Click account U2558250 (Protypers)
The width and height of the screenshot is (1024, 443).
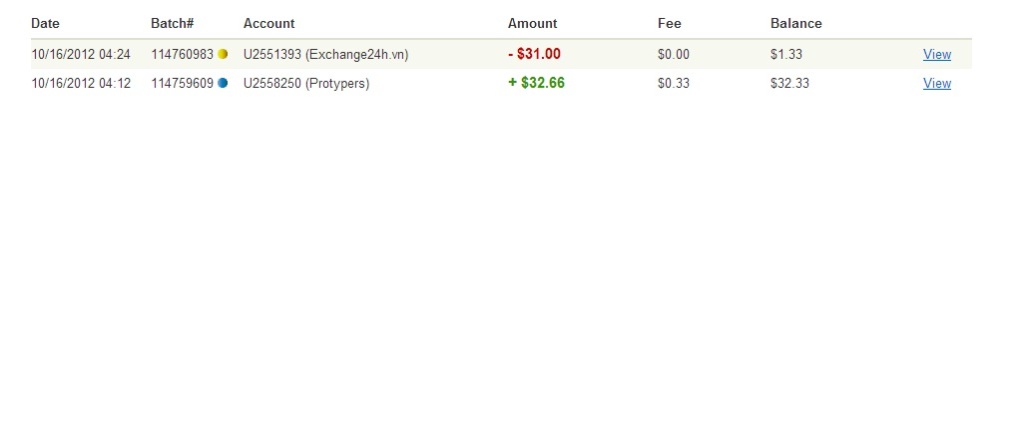point(306,84)
